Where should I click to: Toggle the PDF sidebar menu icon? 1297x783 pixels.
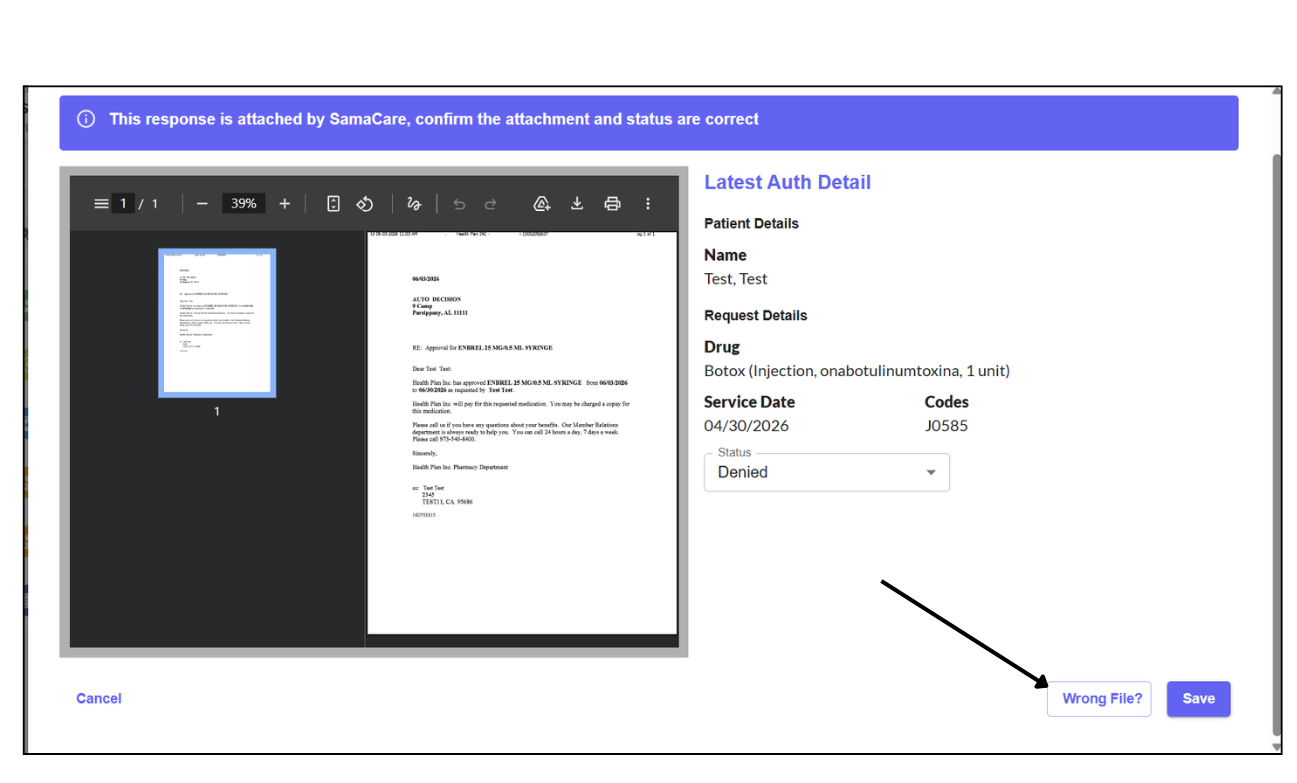point(101,204)
